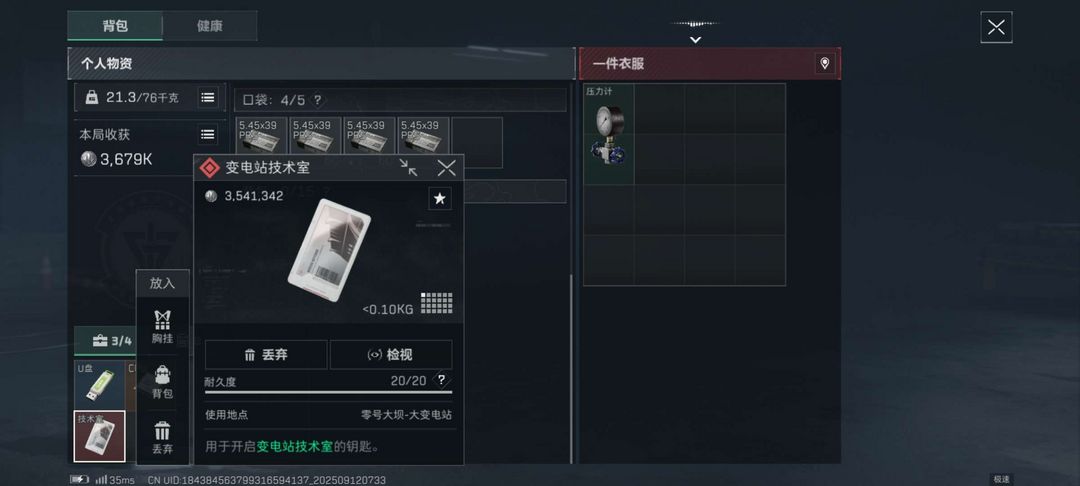Screen dimensions: 1080x486
Task: Open 本局收获 details list icon
Action: 207,134
